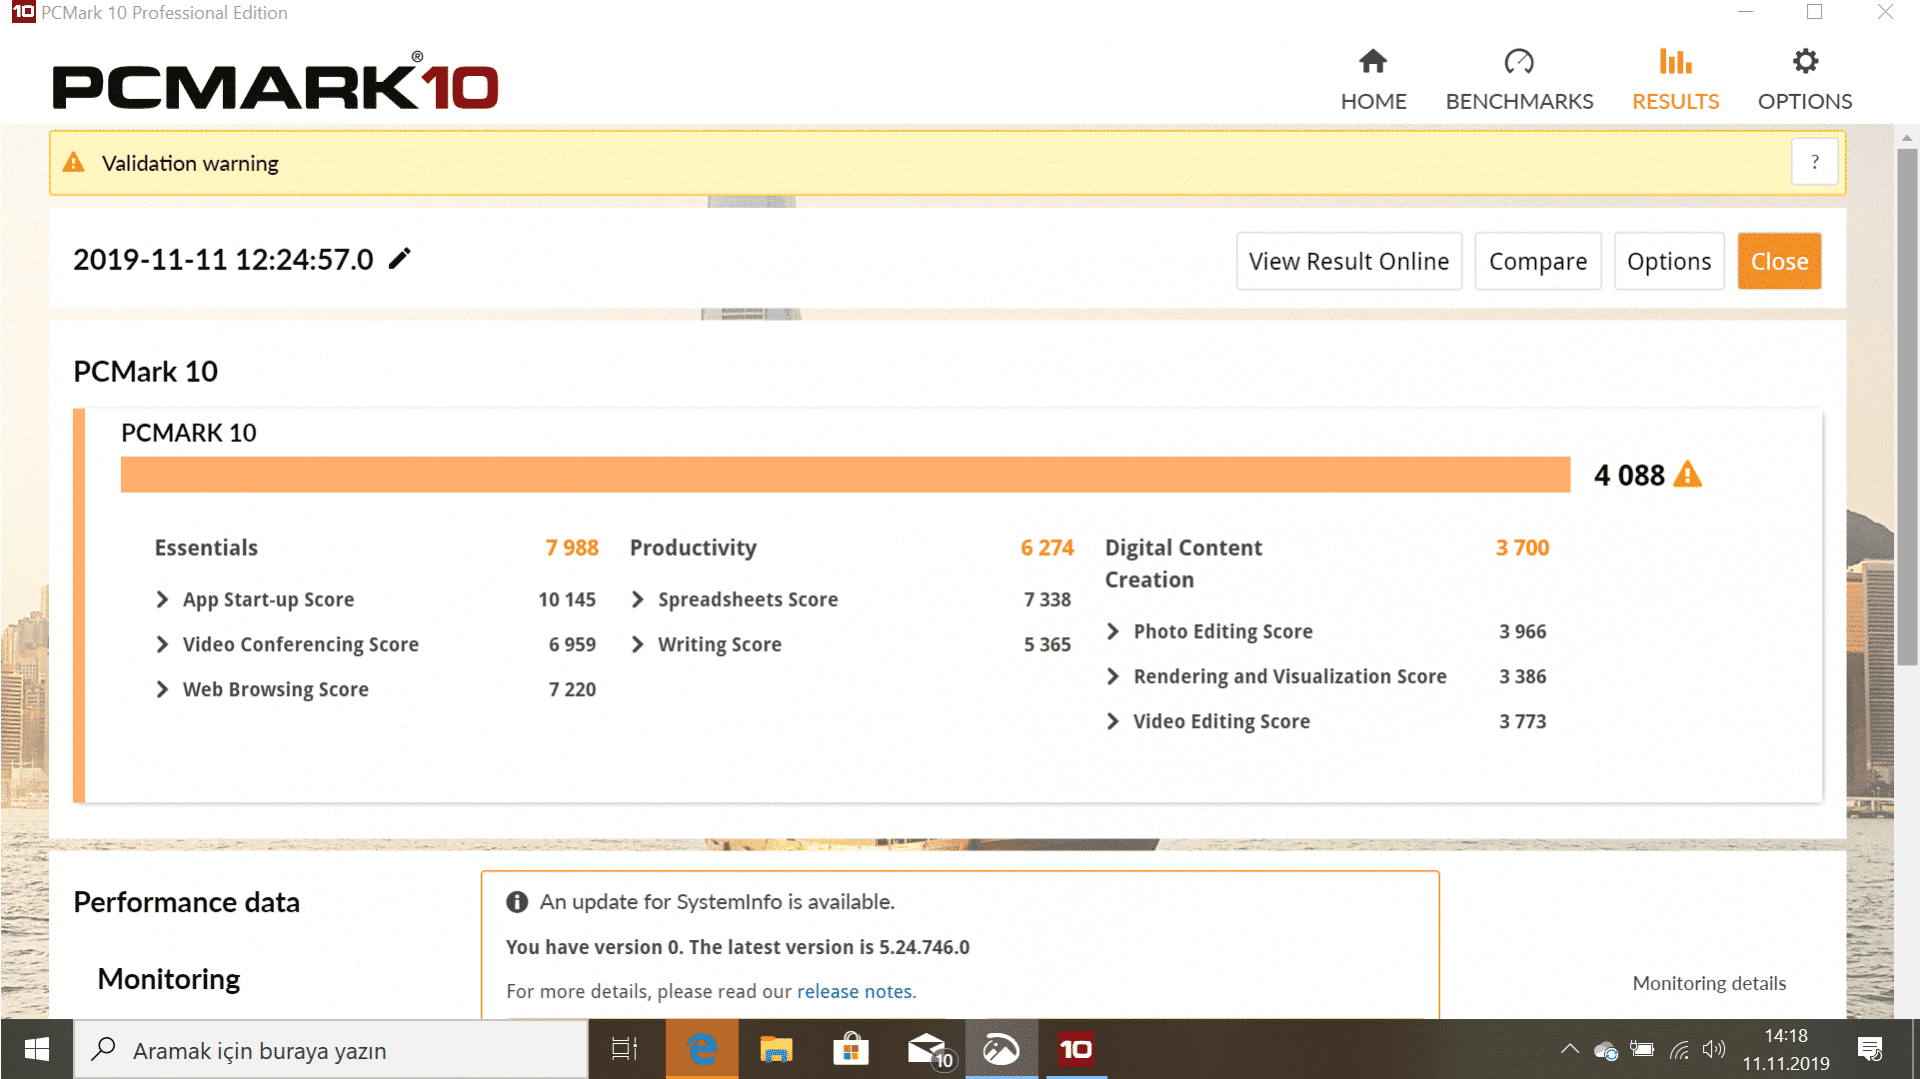Open the release notes link
The width and height of the screenshot is (1920, 1079).
[854, 991]
